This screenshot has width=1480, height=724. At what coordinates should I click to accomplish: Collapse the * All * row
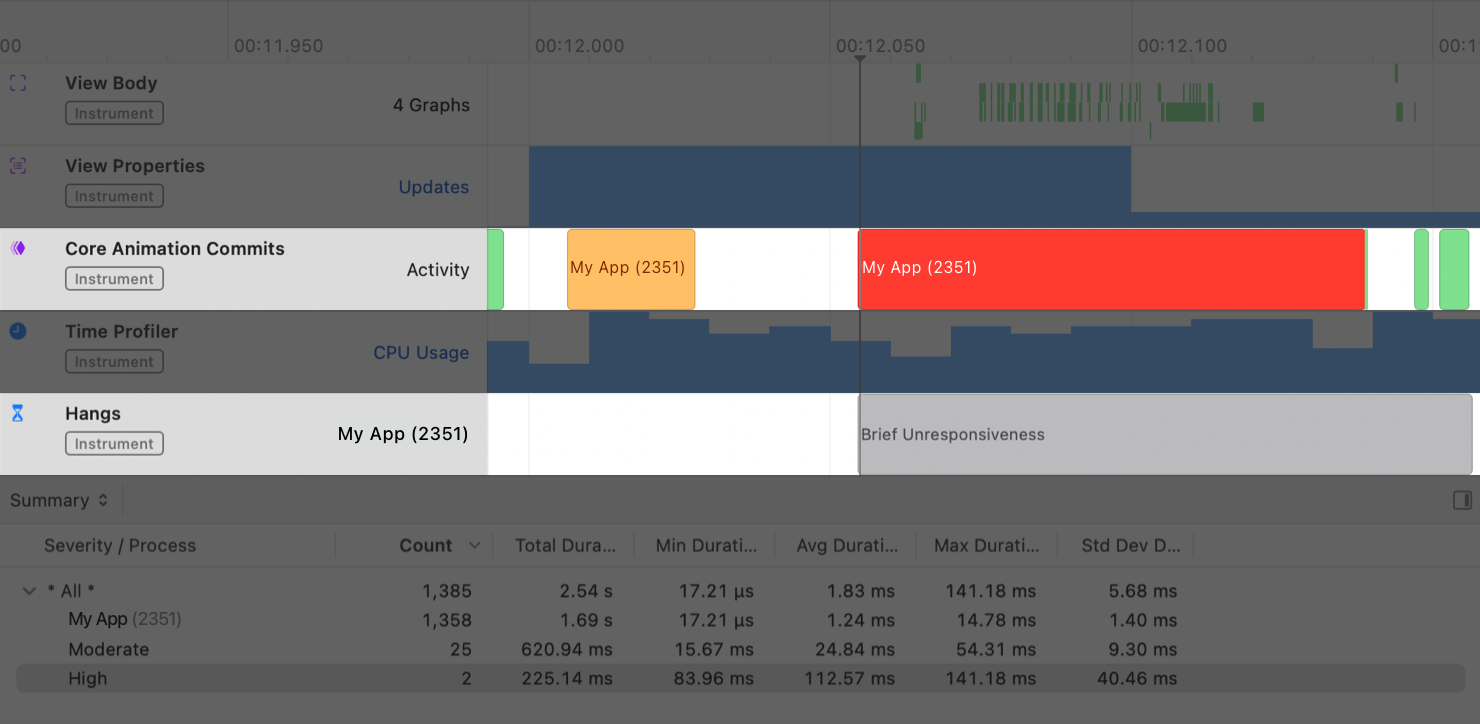[x=29, y=590]
